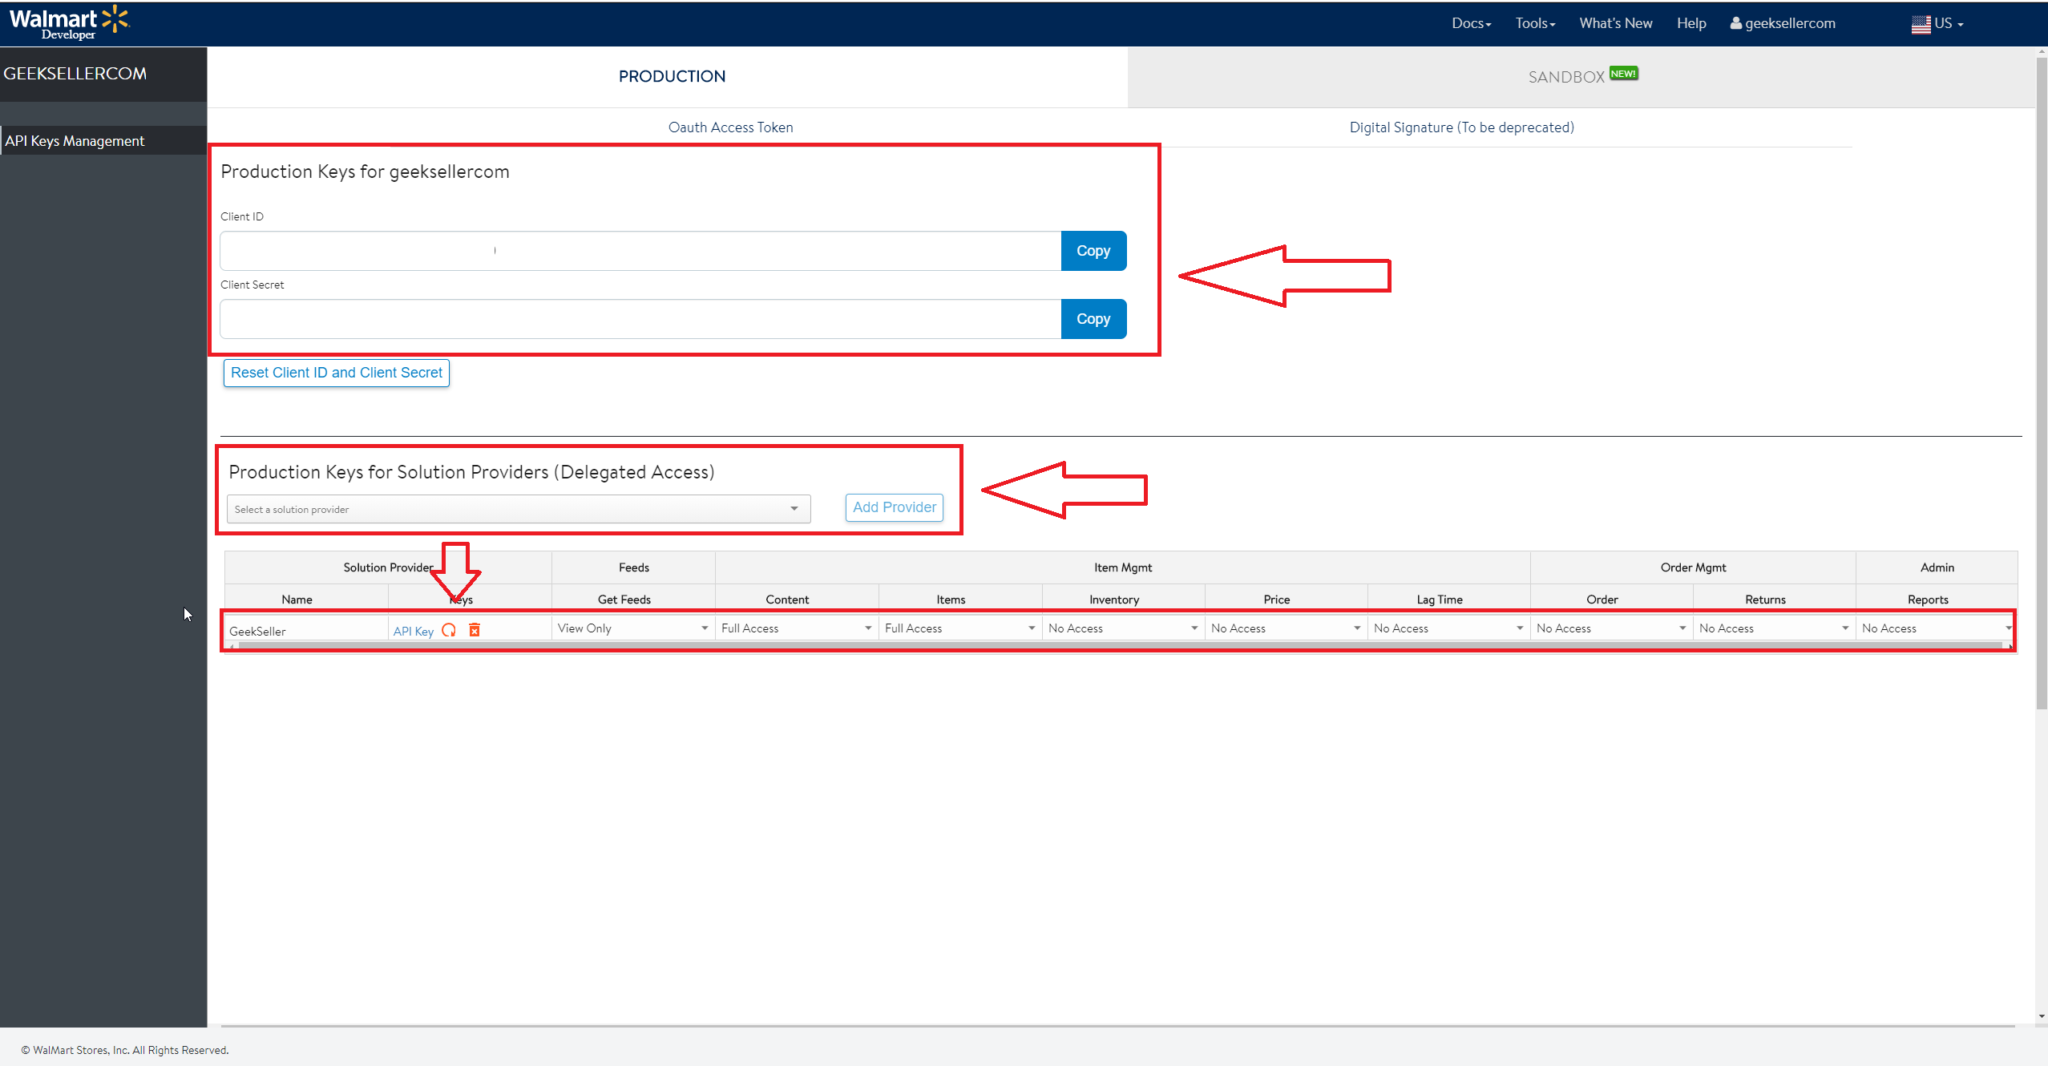The image size is (2048, 1066).
Task: Click the Order Mgmt column header
Action: (x=1693, y=567)
